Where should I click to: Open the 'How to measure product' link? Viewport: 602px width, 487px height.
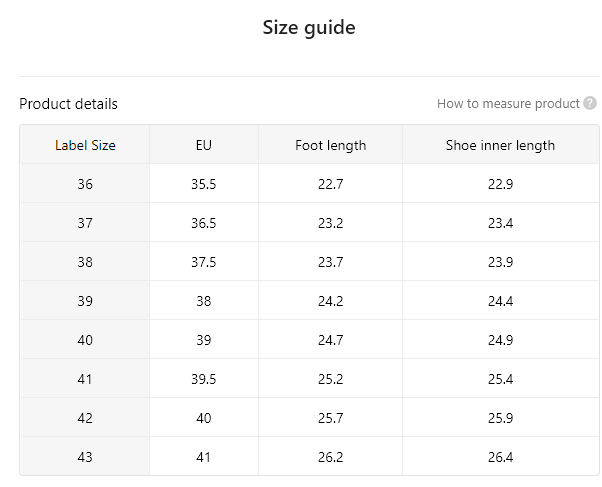click(508, 104)
